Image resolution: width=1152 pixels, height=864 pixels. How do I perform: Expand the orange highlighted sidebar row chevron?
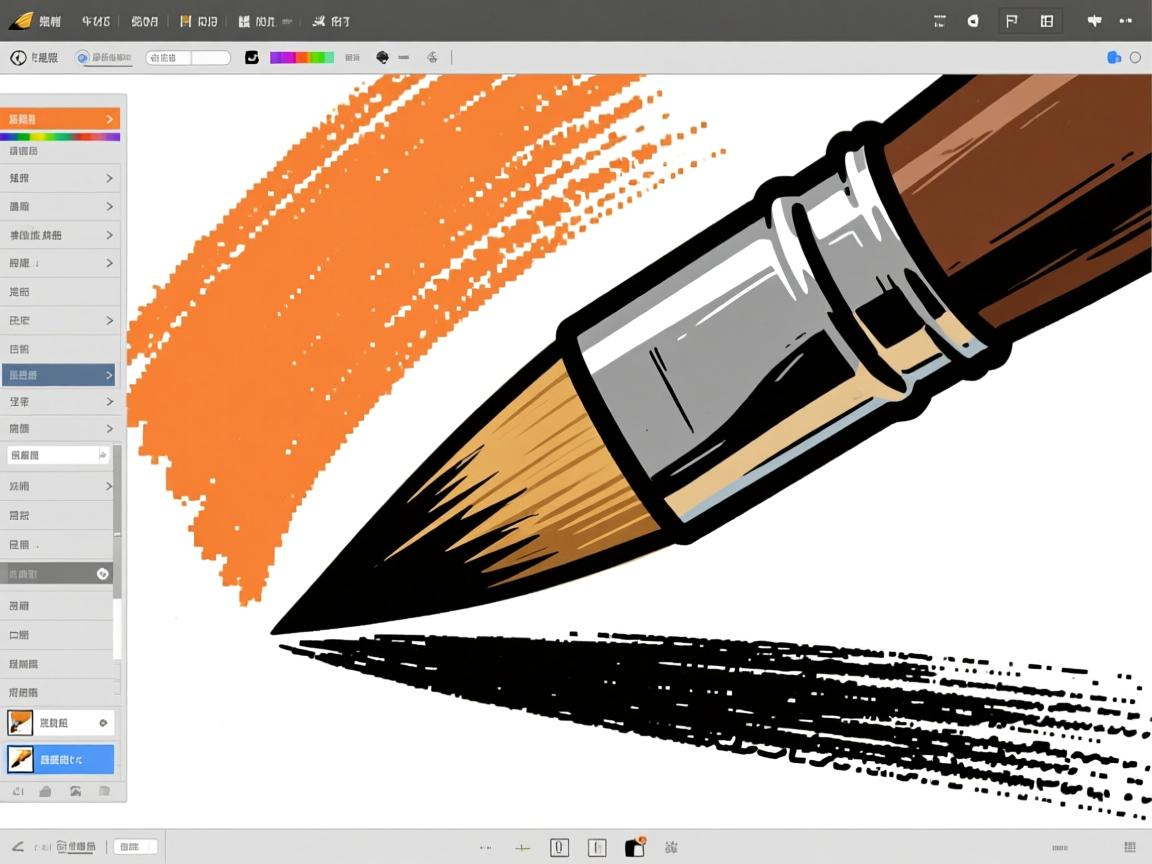(109, 120)
